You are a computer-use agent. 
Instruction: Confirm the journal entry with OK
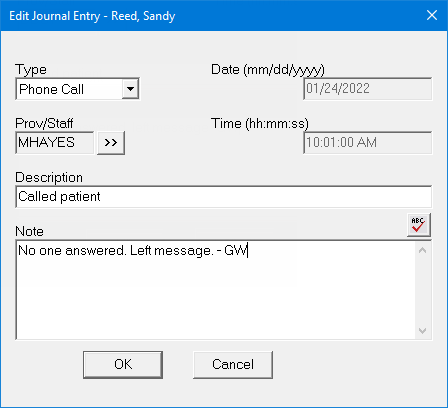pos(123,365)
